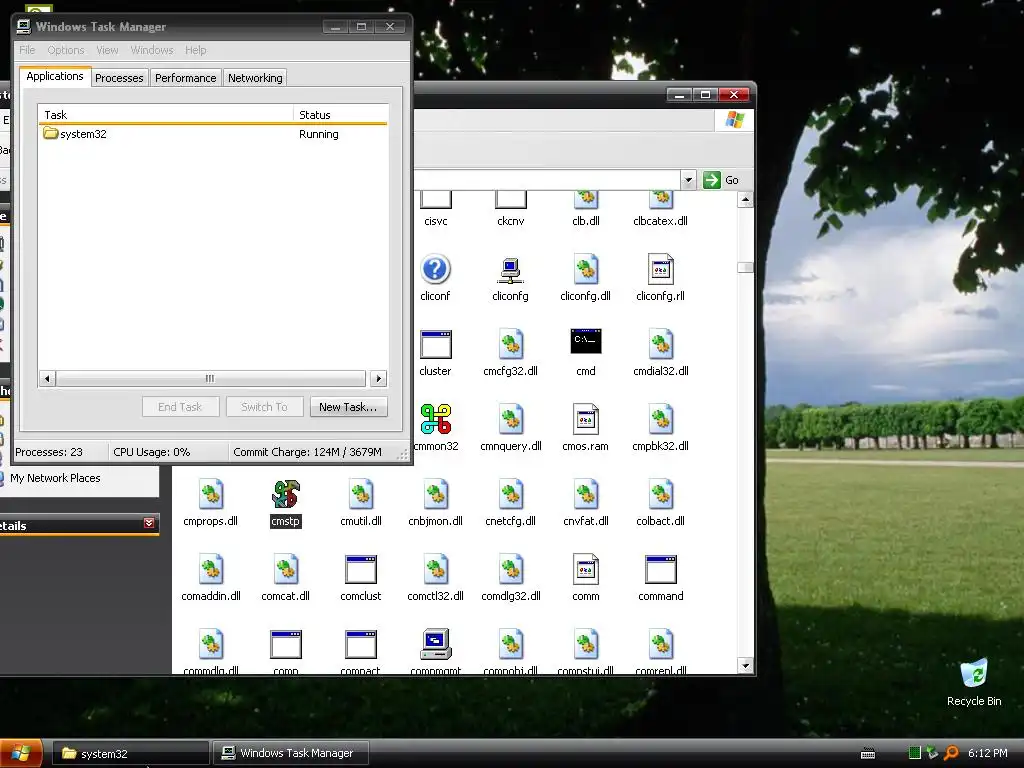1024x768 pixels.
Task: Click the Status column header
Action: click(x=340, y=114)
